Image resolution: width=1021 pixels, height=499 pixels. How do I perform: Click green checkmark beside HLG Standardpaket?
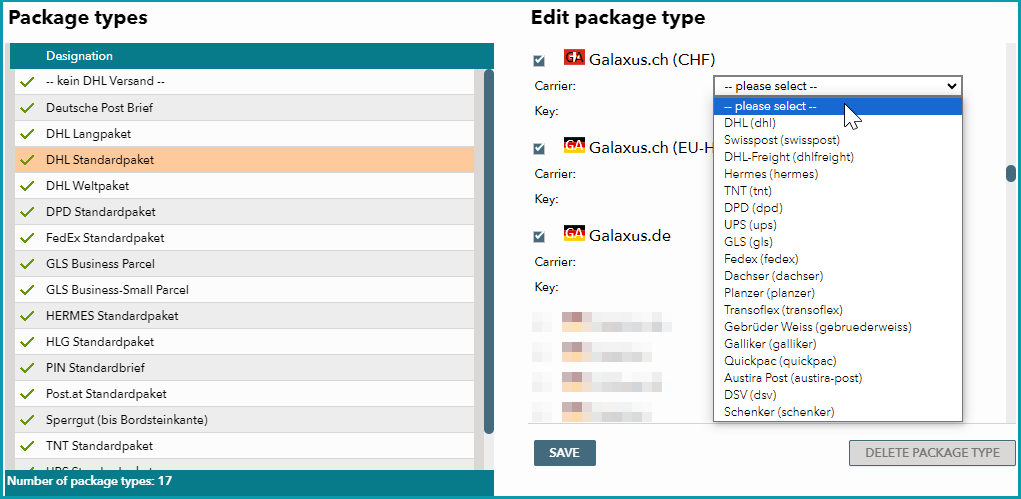tap(27, 342)
